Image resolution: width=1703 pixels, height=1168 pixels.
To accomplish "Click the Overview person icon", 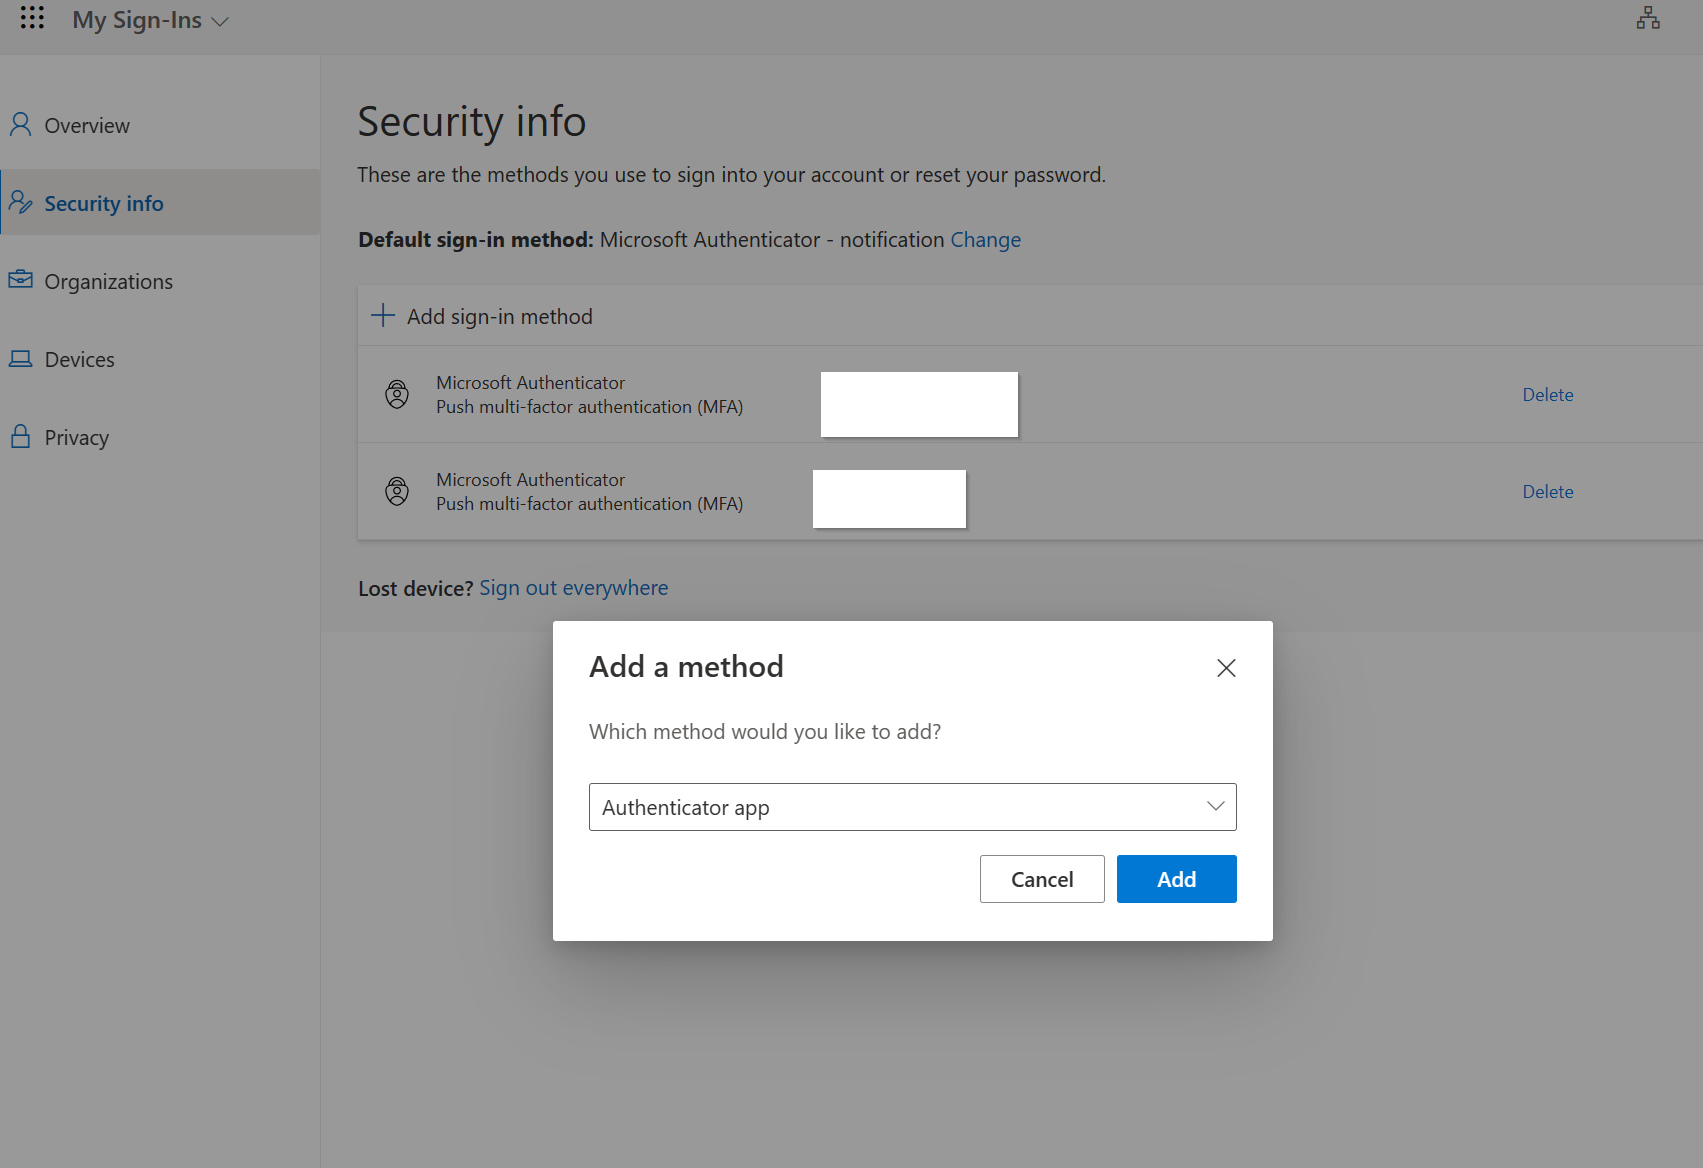I will (x=20, y=125).
